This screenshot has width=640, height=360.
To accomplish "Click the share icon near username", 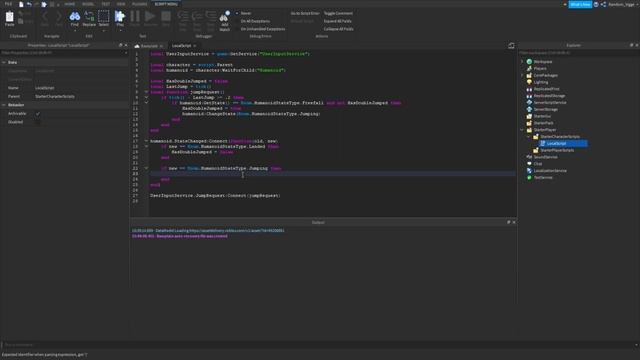I will (603, 4).
